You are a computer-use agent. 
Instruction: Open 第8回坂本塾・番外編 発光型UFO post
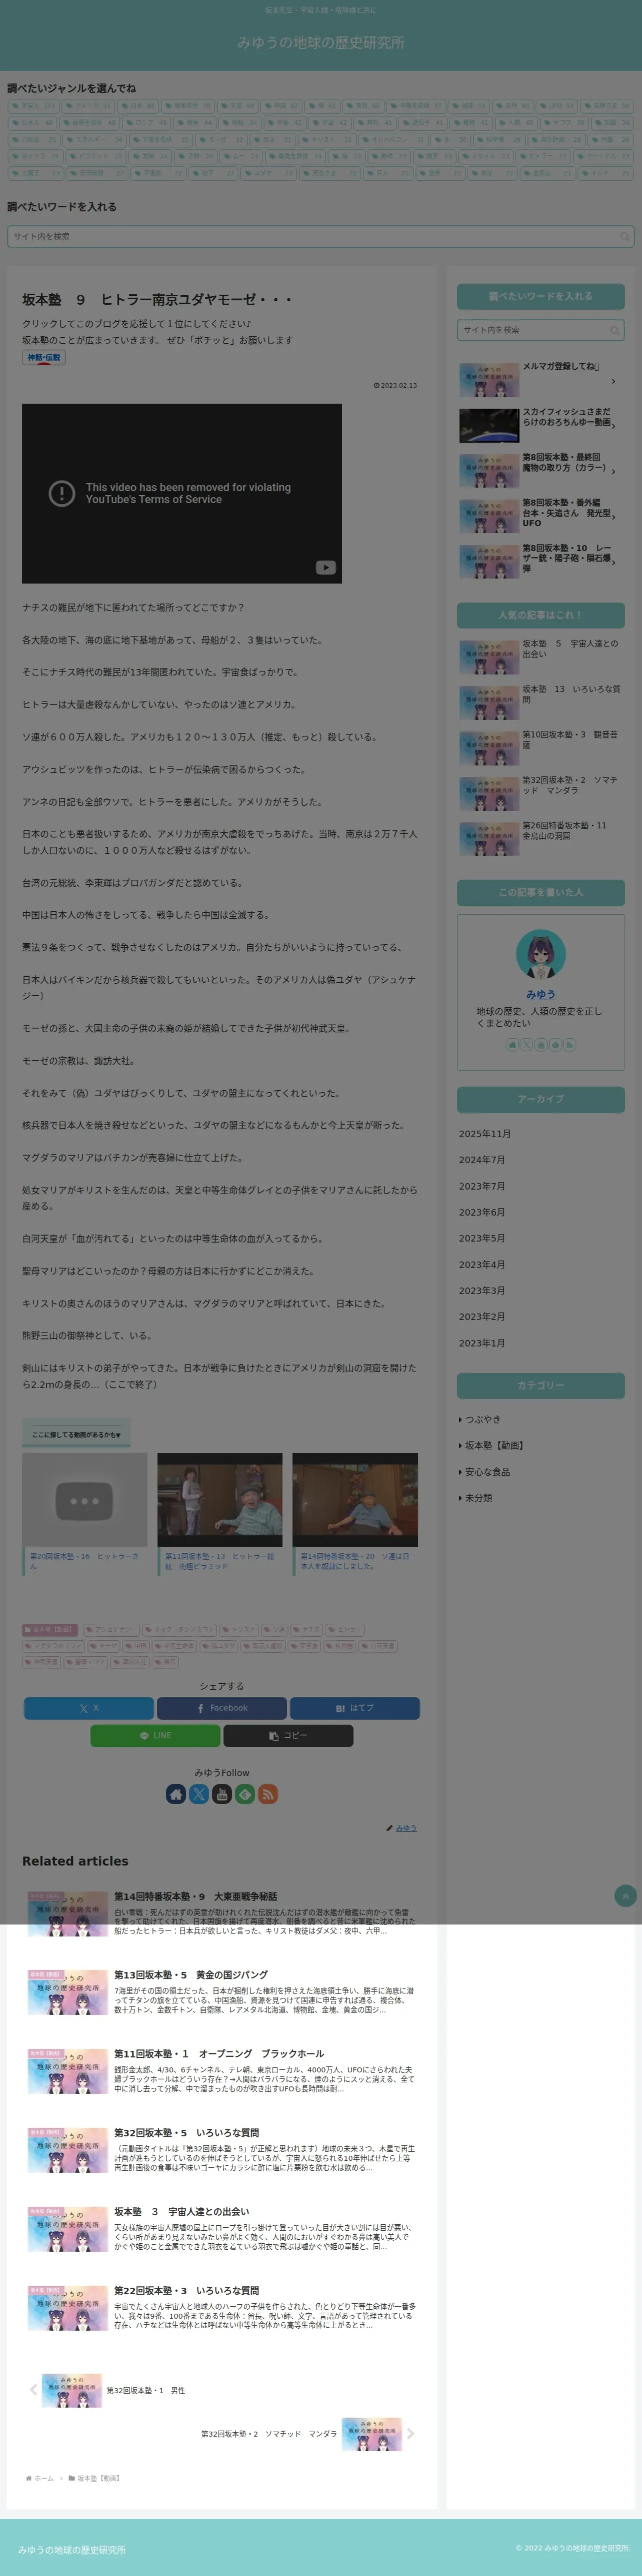tap(541, 516)
